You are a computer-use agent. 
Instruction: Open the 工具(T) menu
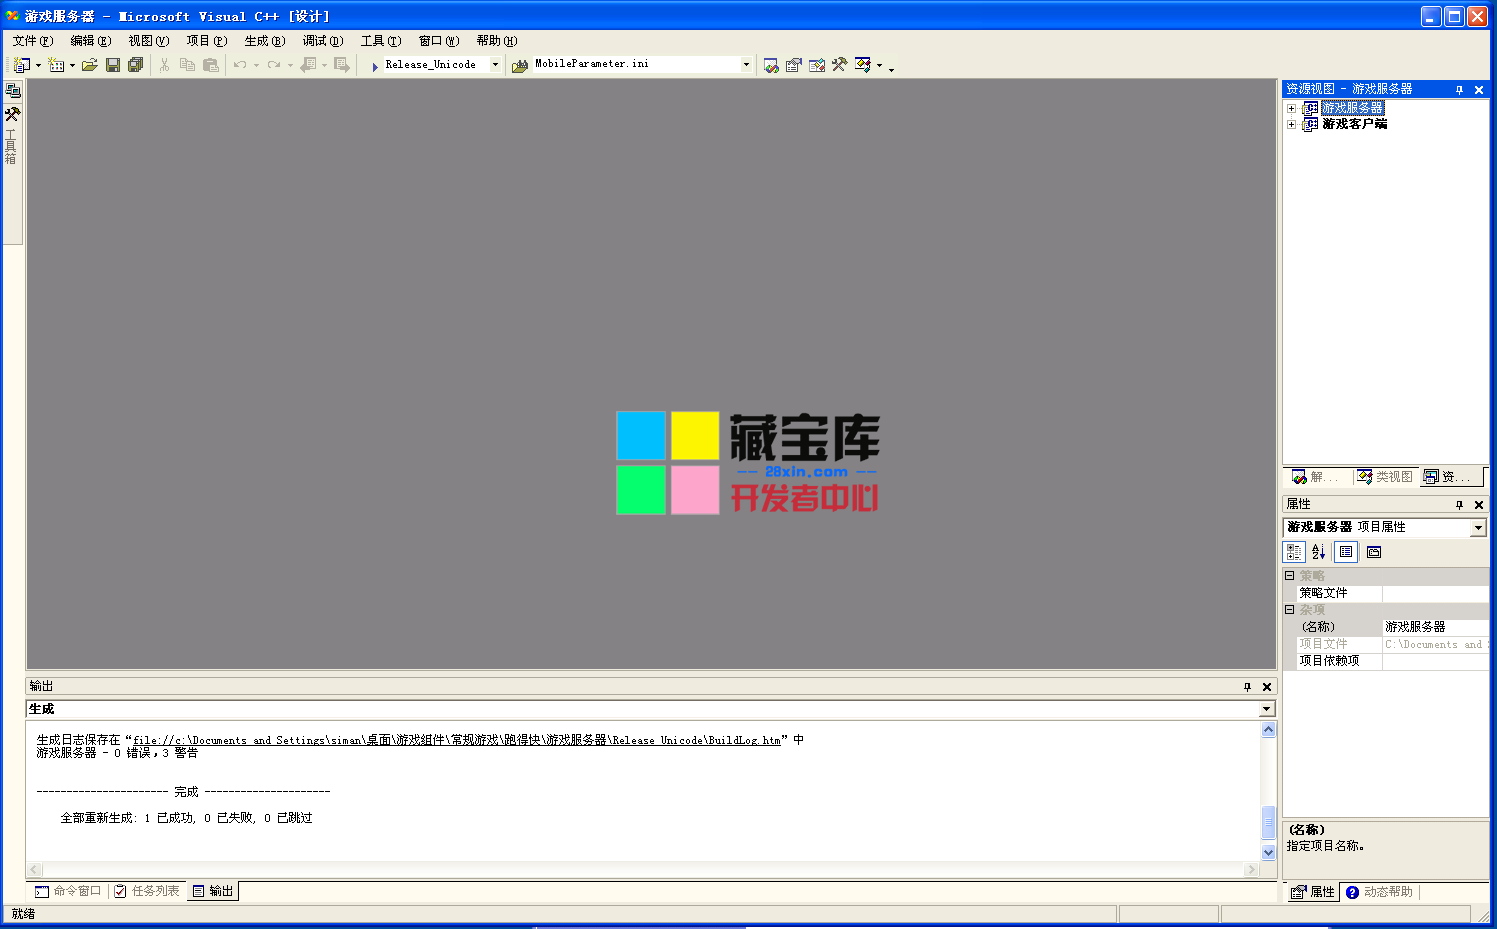[381, 41]
